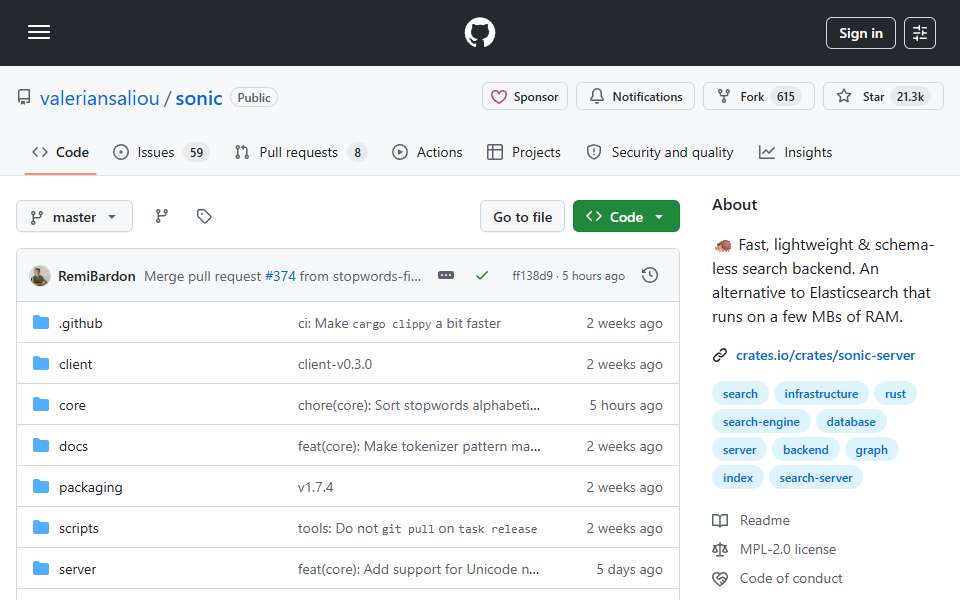The image size is (960, 600).
Task: Click Go to file button
Action: click(522, 217)
